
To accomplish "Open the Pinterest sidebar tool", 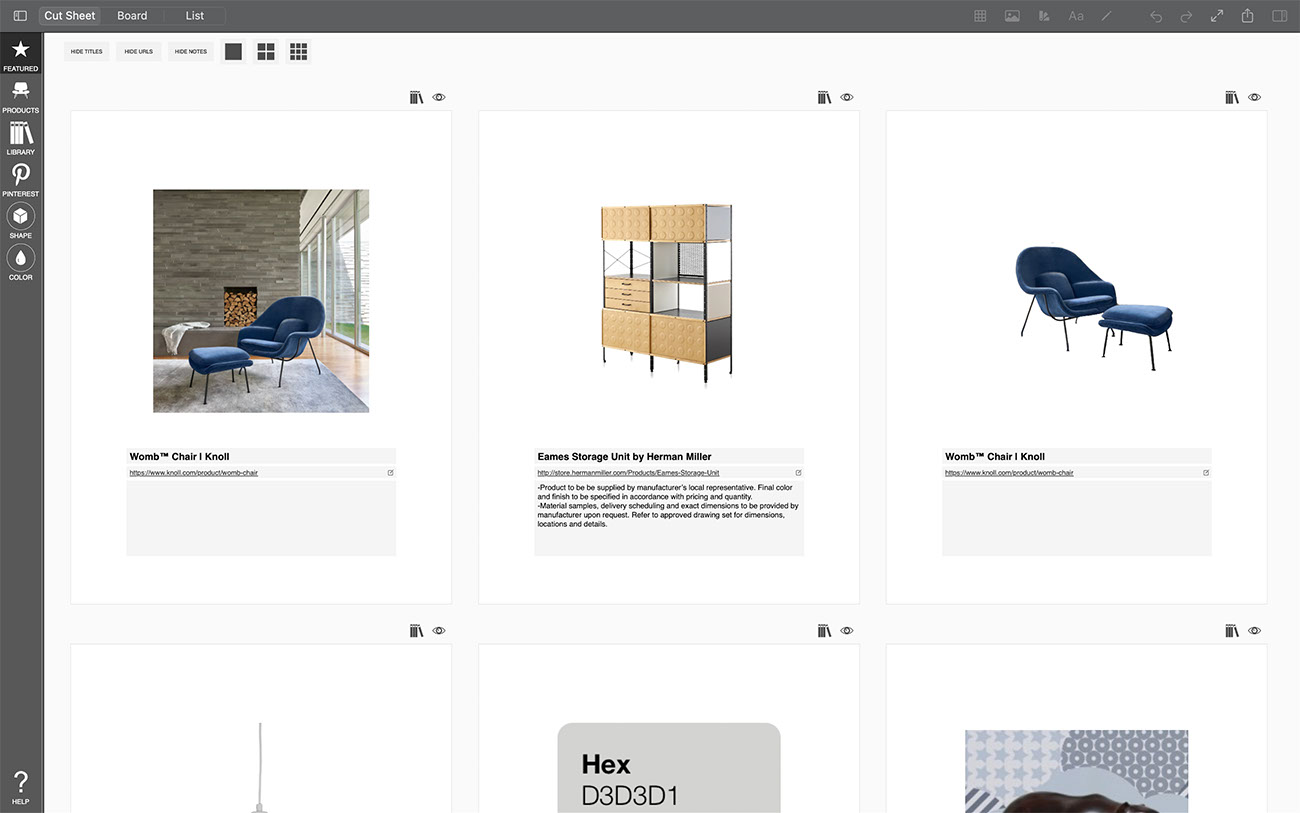I will (20, 180).
